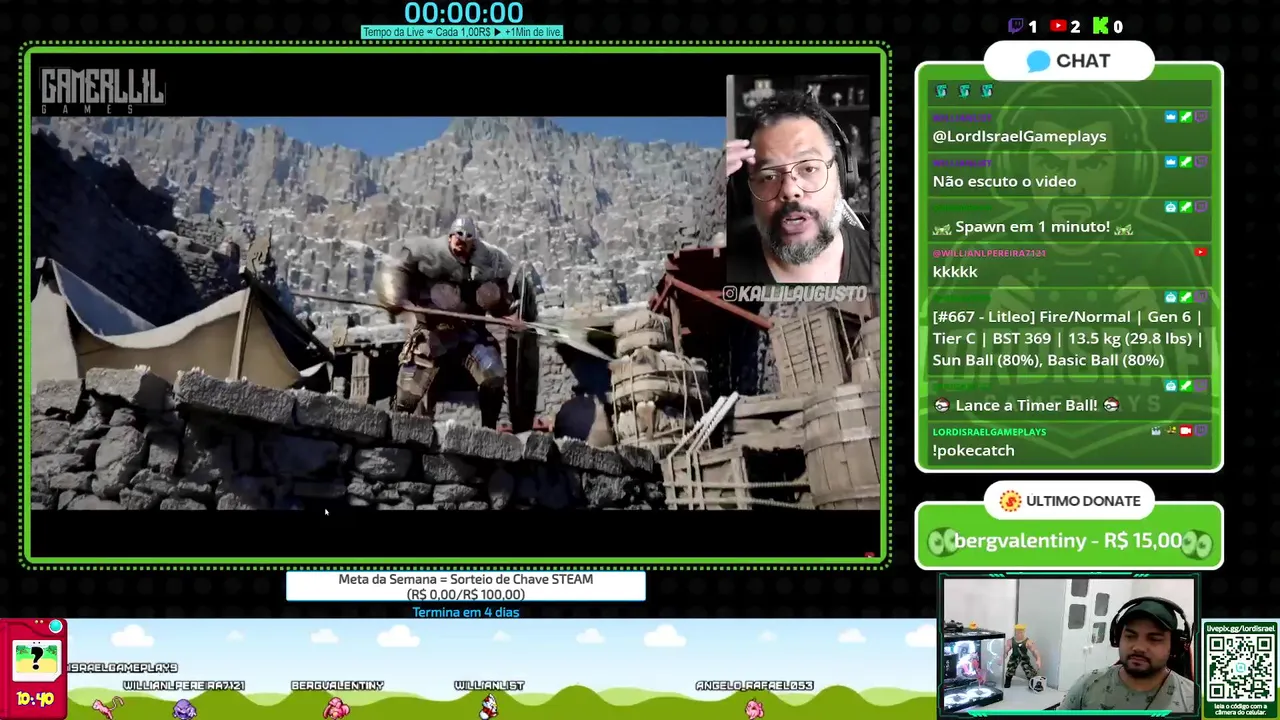Click the ULTIMO DONATE label

[x=1083, y=501]
